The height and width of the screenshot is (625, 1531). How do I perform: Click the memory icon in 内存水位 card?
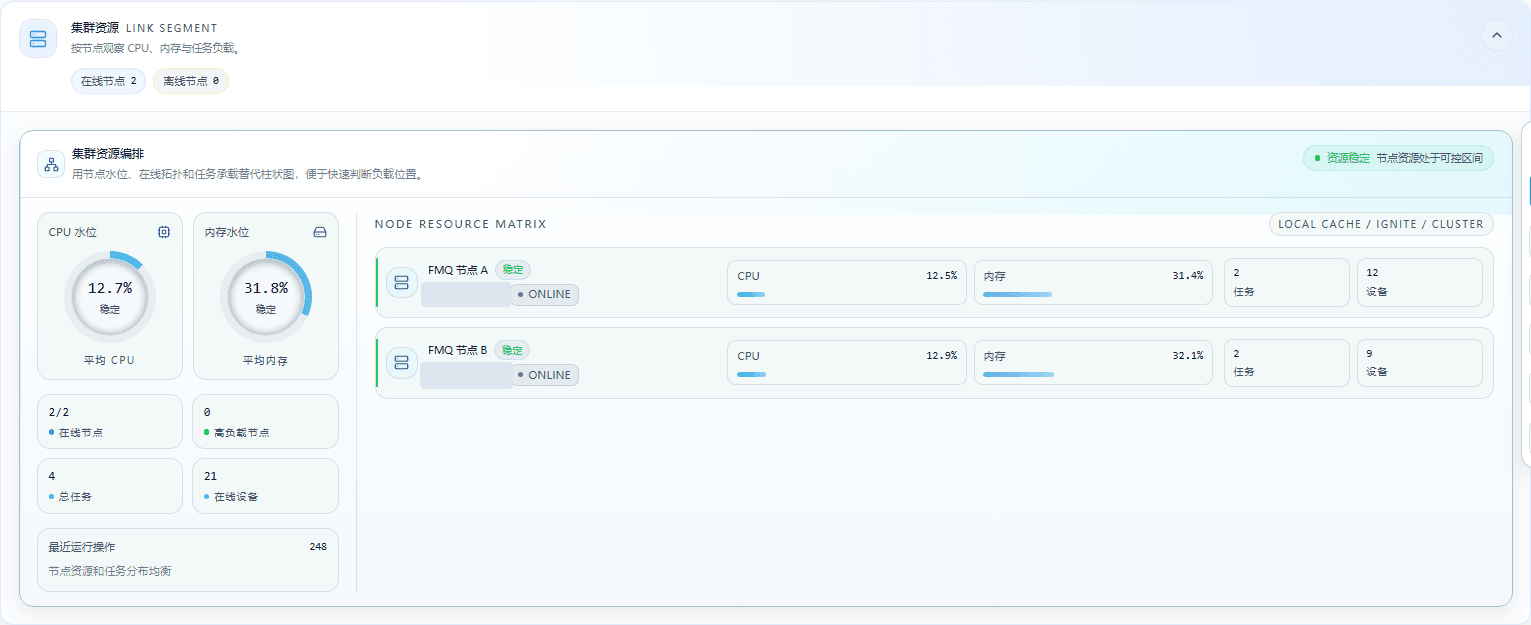[x=320, y=232]
